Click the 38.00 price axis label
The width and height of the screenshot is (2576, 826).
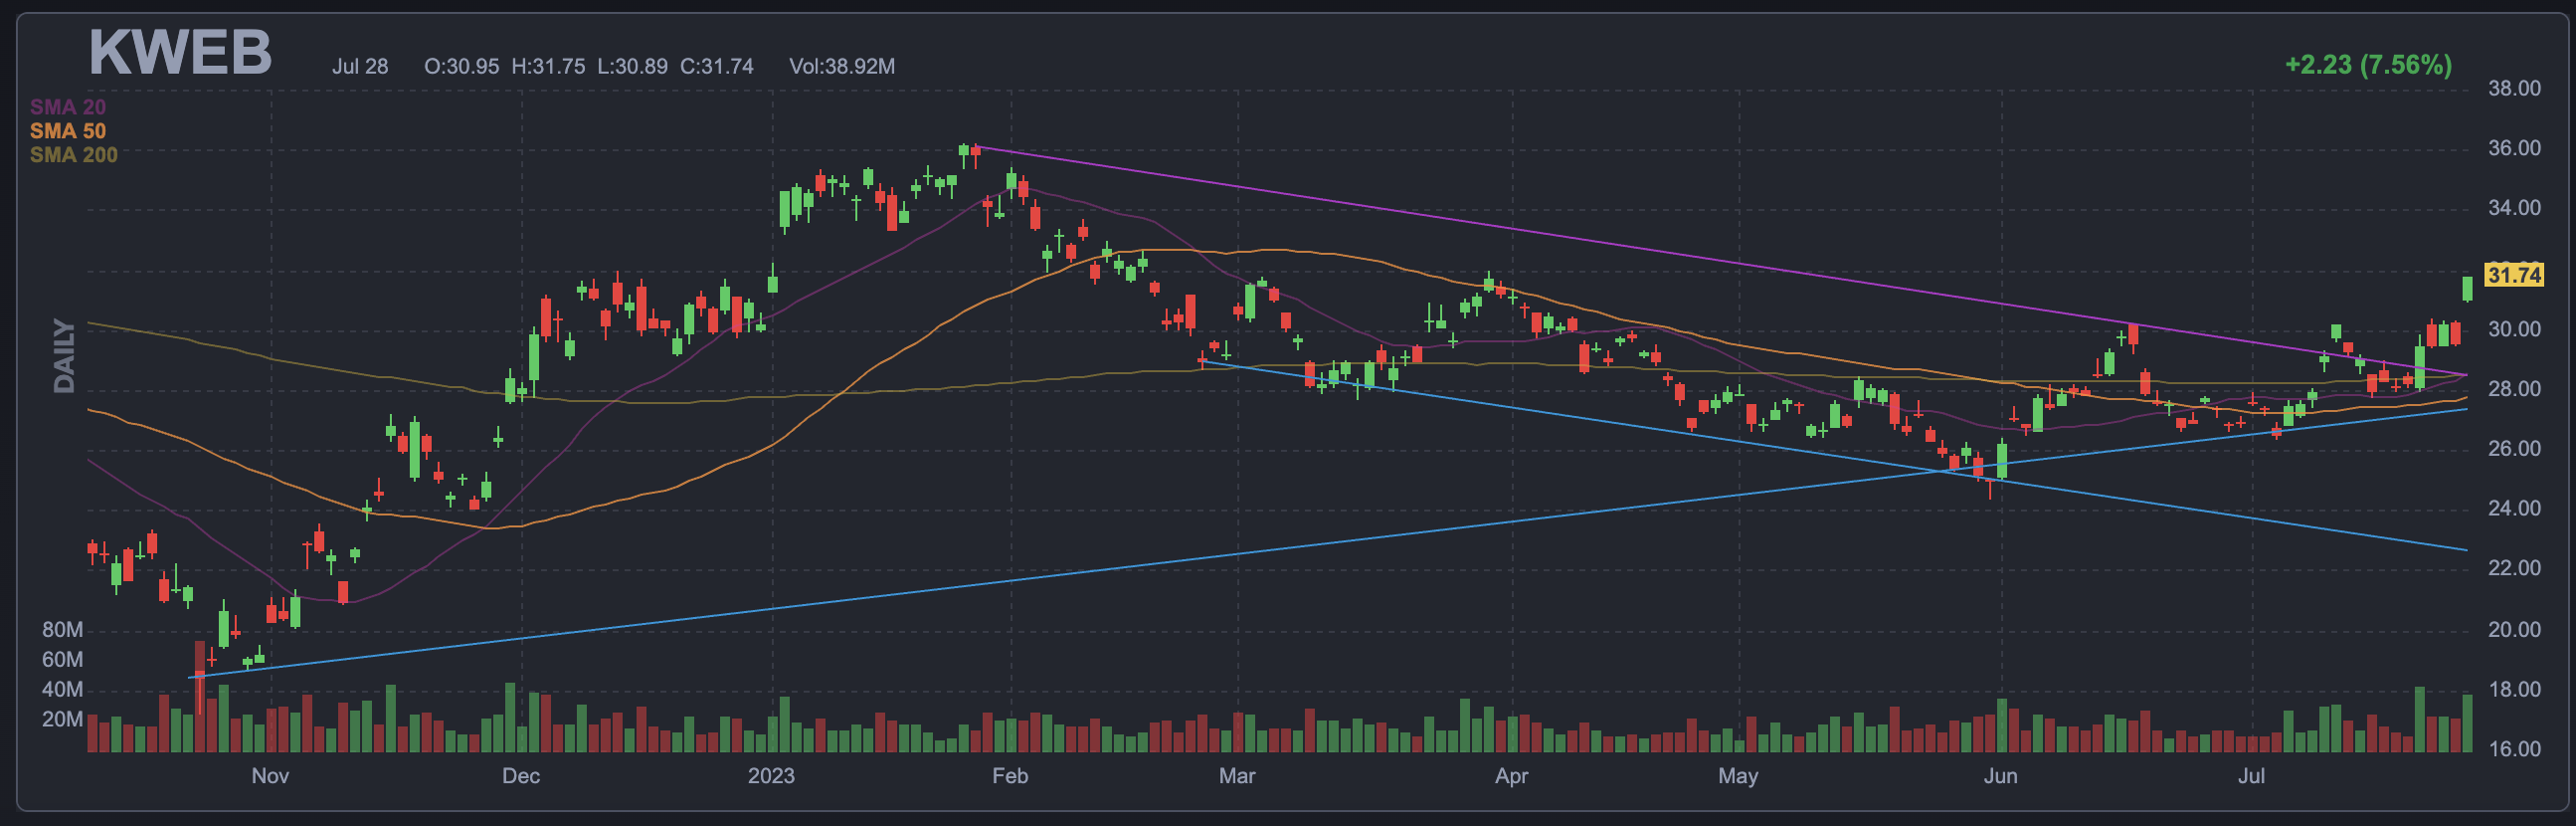(x=2514, y=88)
